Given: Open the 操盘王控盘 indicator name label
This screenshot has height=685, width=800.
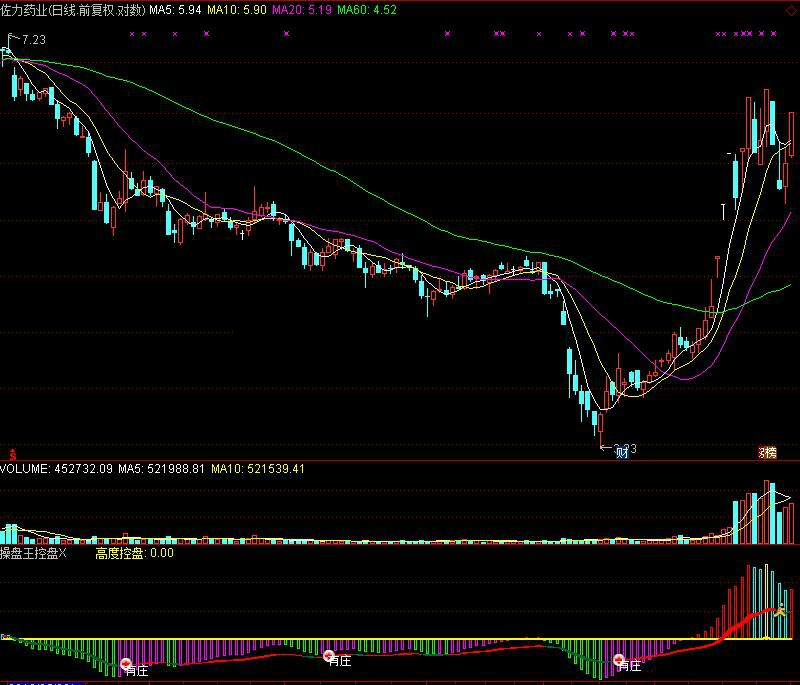Looking at the screenshot, I should tap(29, 553).
